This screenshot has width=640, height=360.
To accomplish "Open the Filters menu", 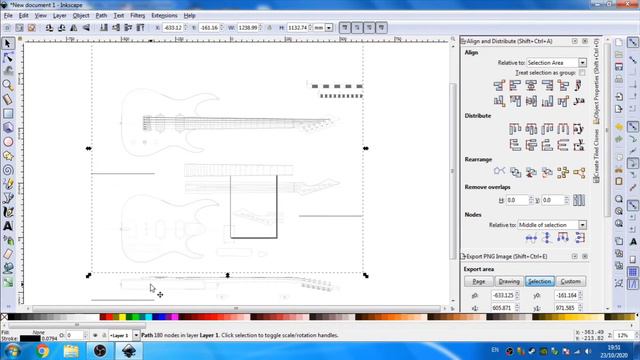I will click(138, 16).
